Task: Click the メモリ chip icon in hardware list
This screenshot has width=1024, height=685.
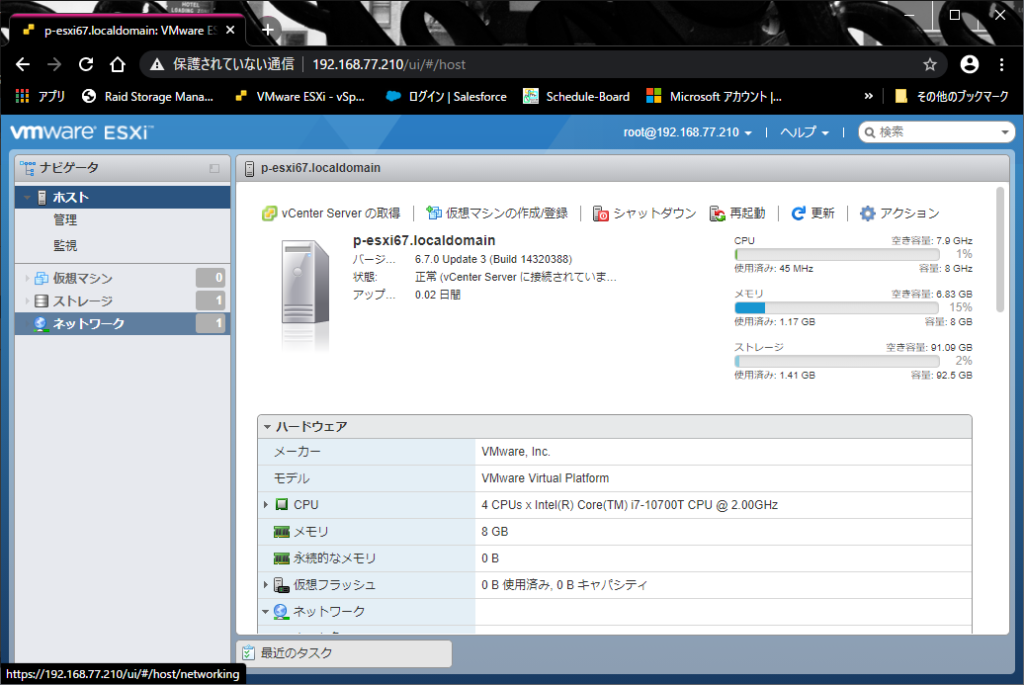Action: pyautogui.click(x=281, y=532)
